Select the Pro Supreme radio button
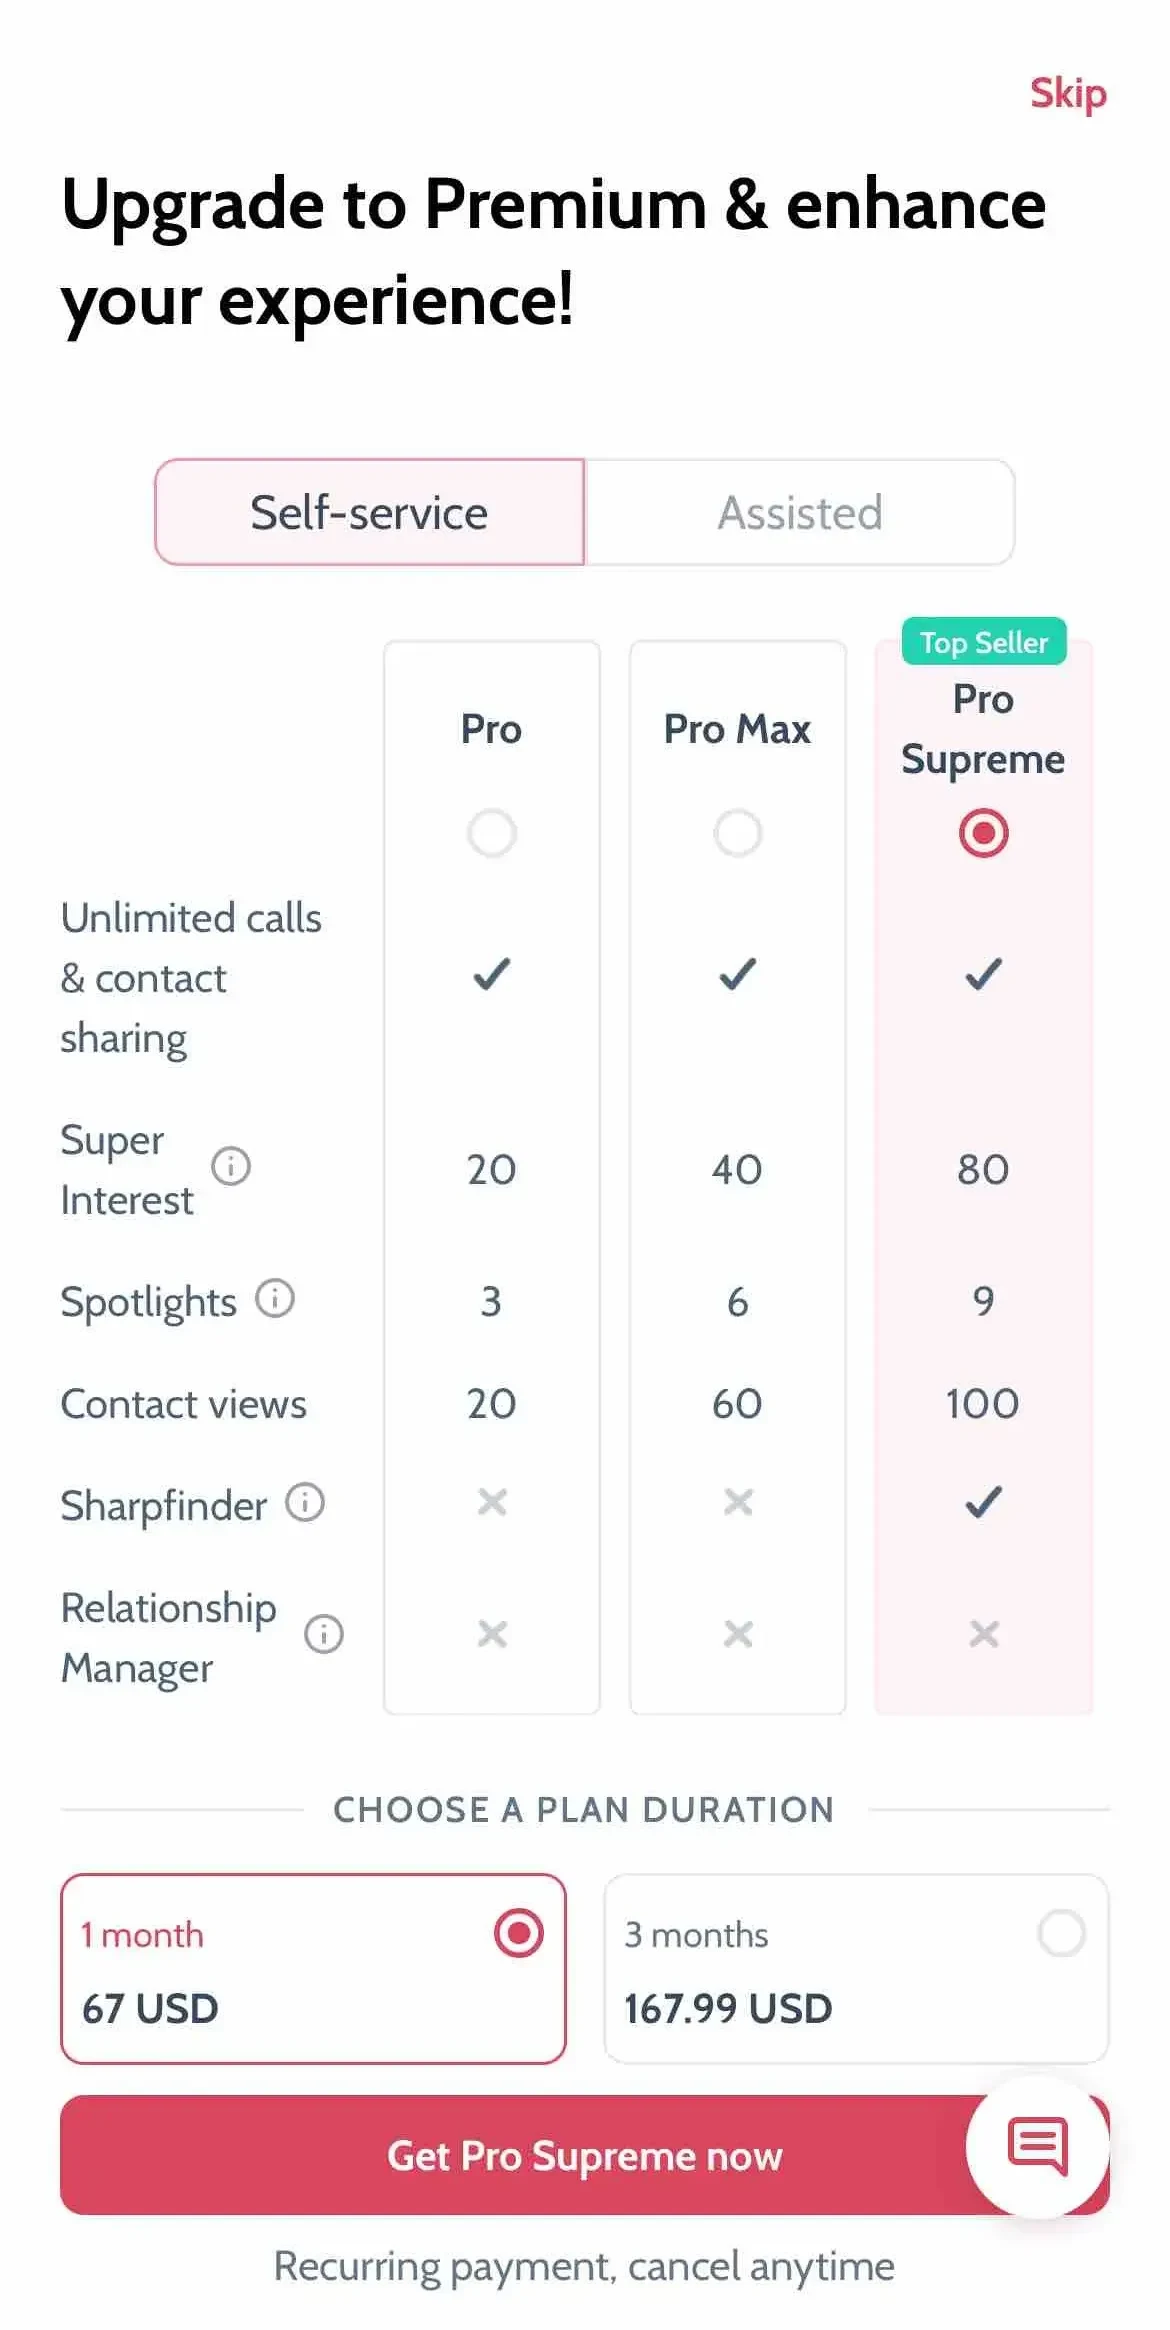Viewport: 1170px width, 2330px height. point(984,833)
